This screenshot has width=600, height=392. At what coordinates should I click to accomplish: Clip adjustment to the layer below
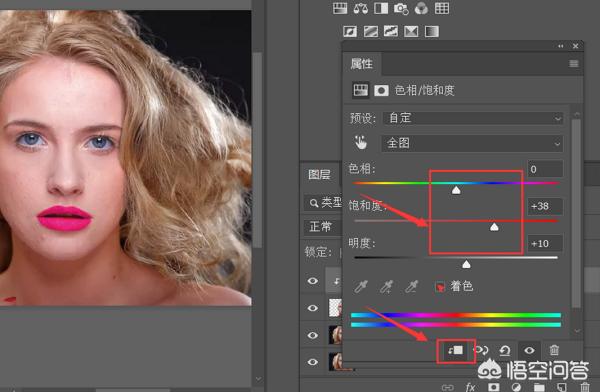(456, 350)
